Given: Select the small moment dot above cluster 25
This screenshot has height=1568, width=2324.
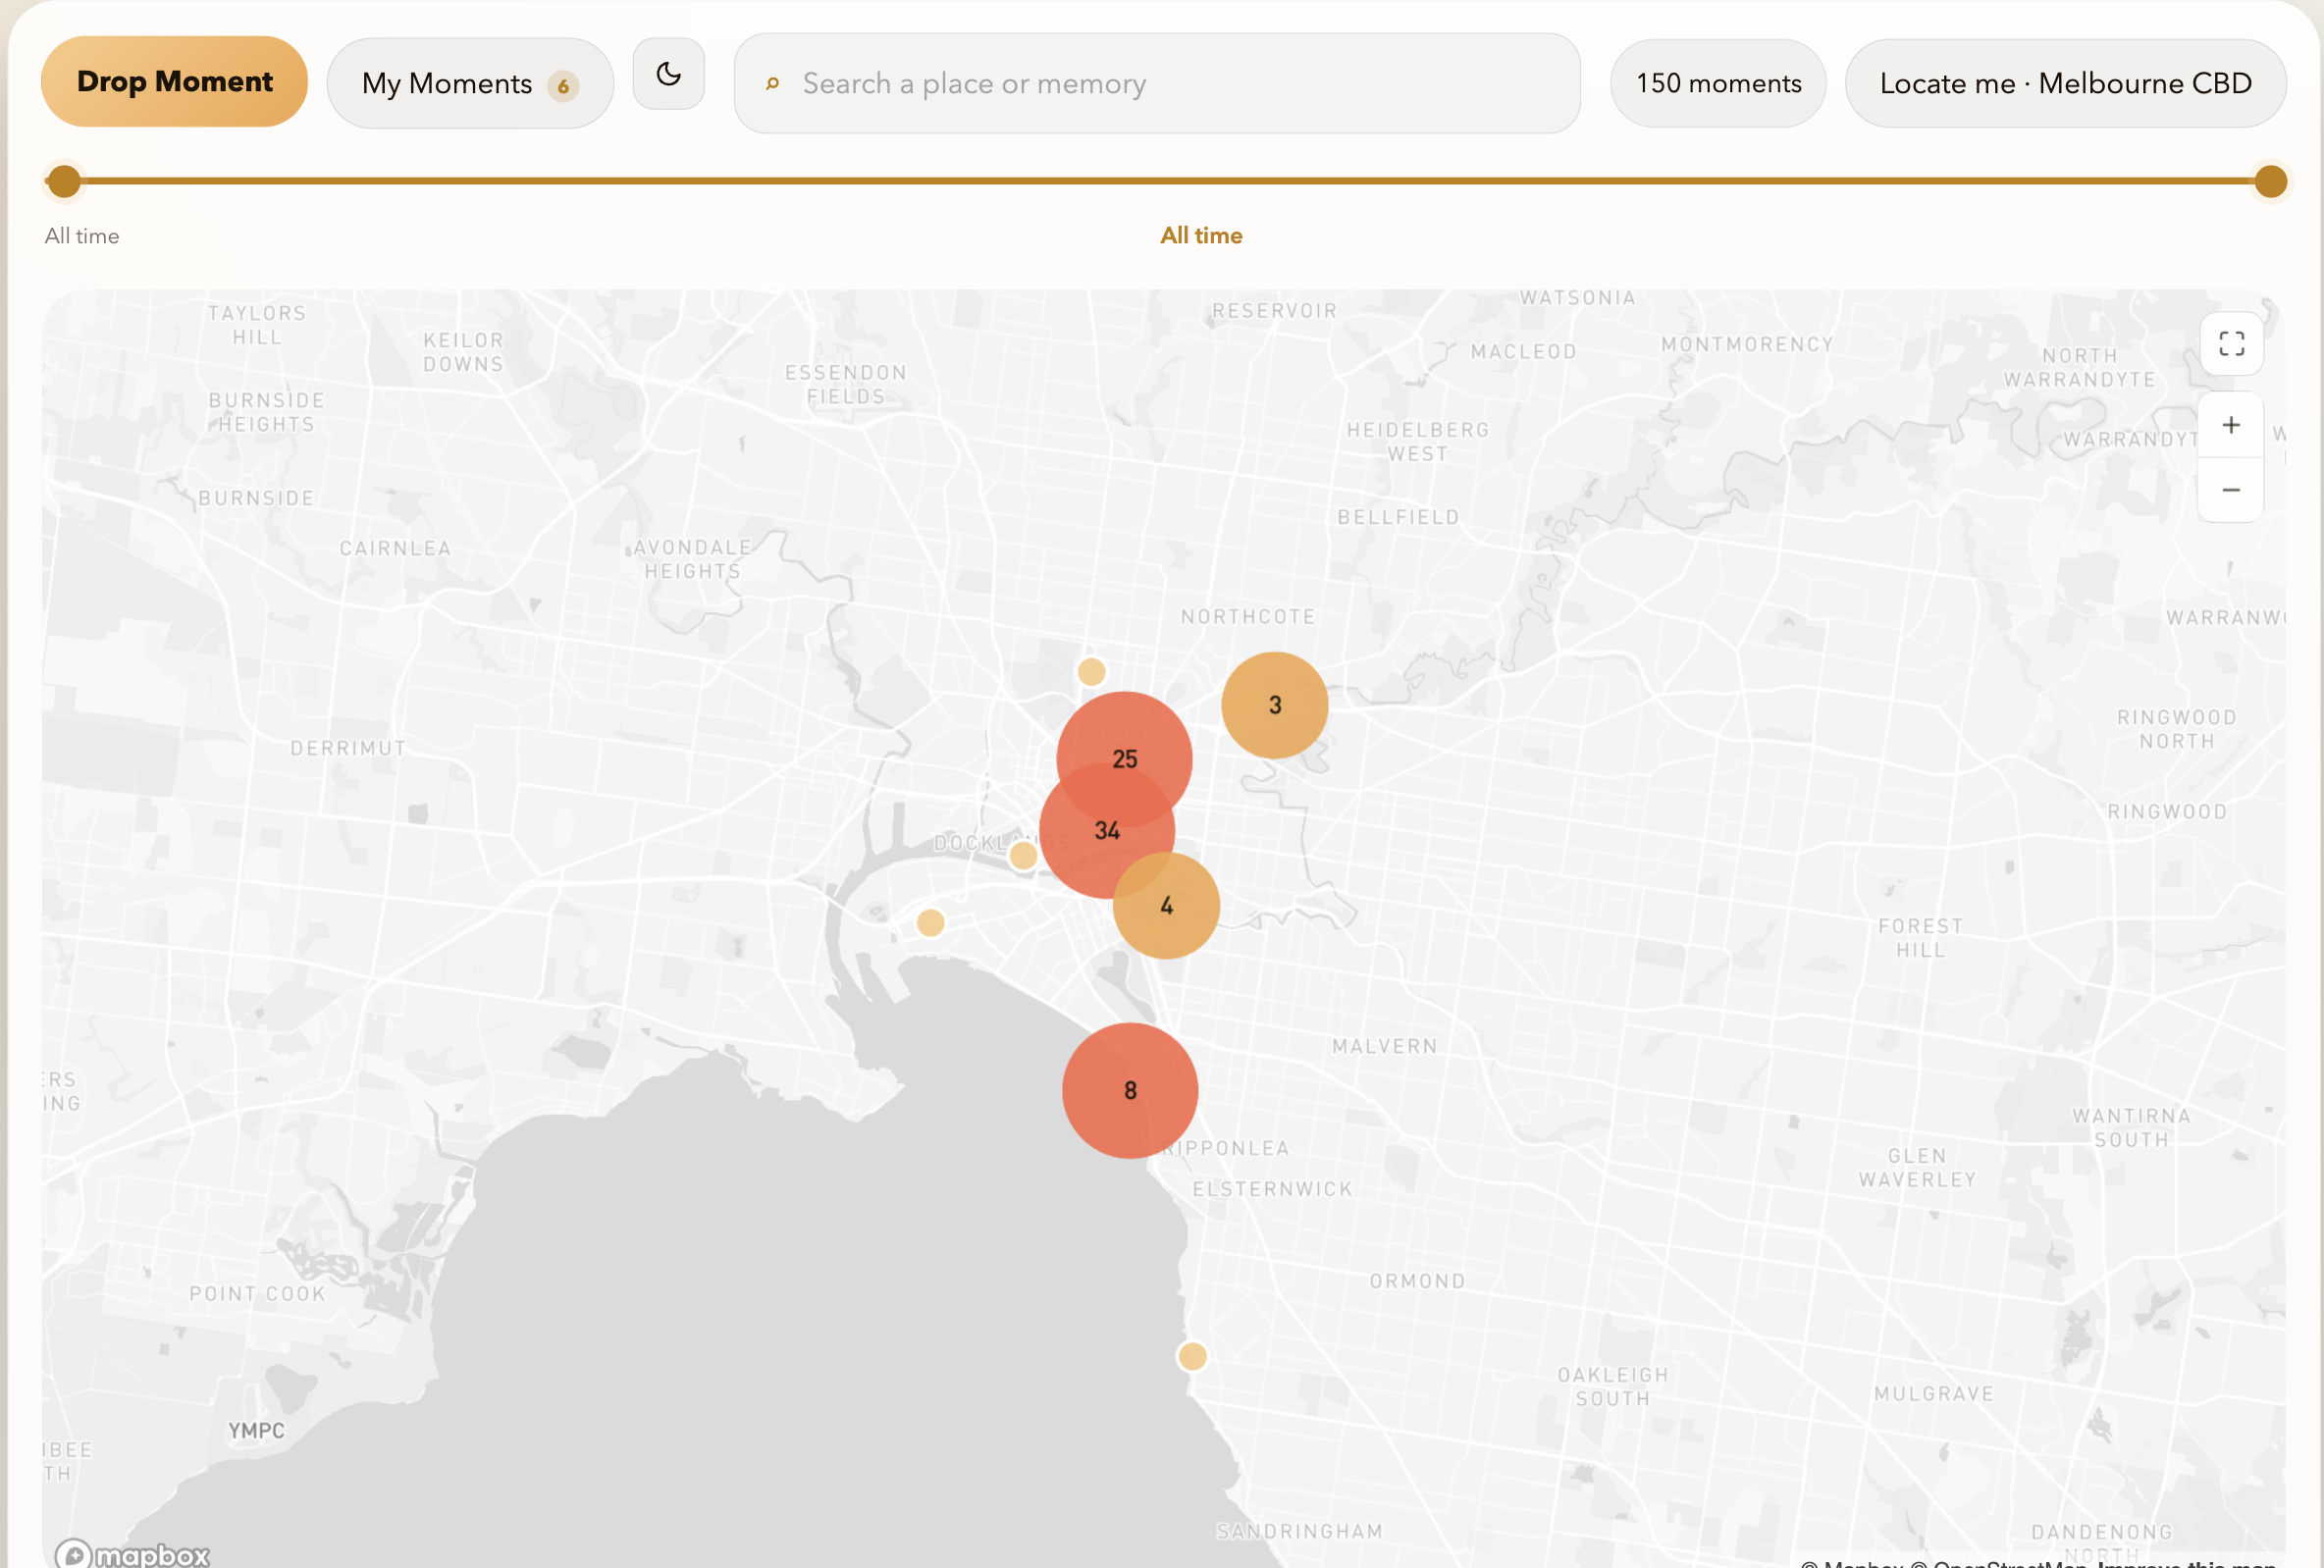Looking at the screenshot, I should click(x=1091, y=672).
